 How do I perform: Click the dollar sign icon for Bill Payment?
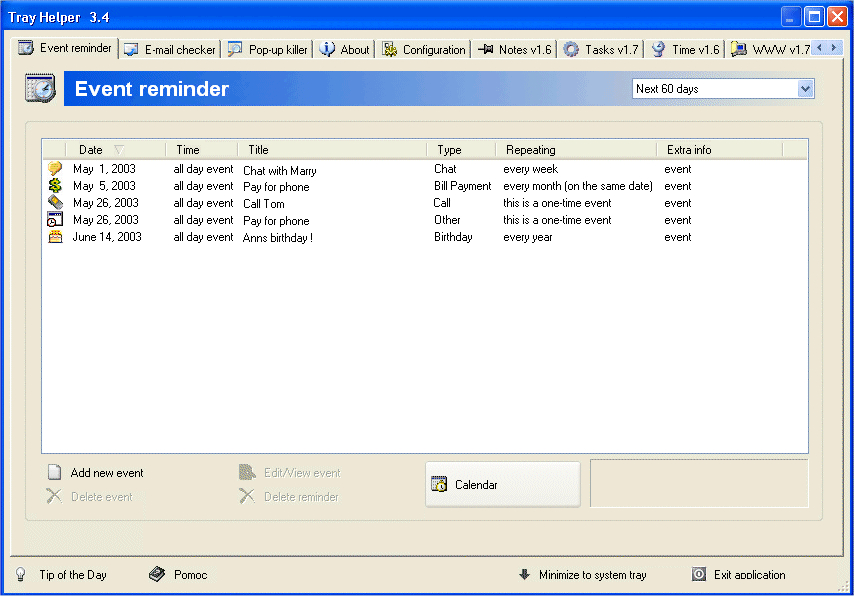pyautogui.click(x=55, y=186)
